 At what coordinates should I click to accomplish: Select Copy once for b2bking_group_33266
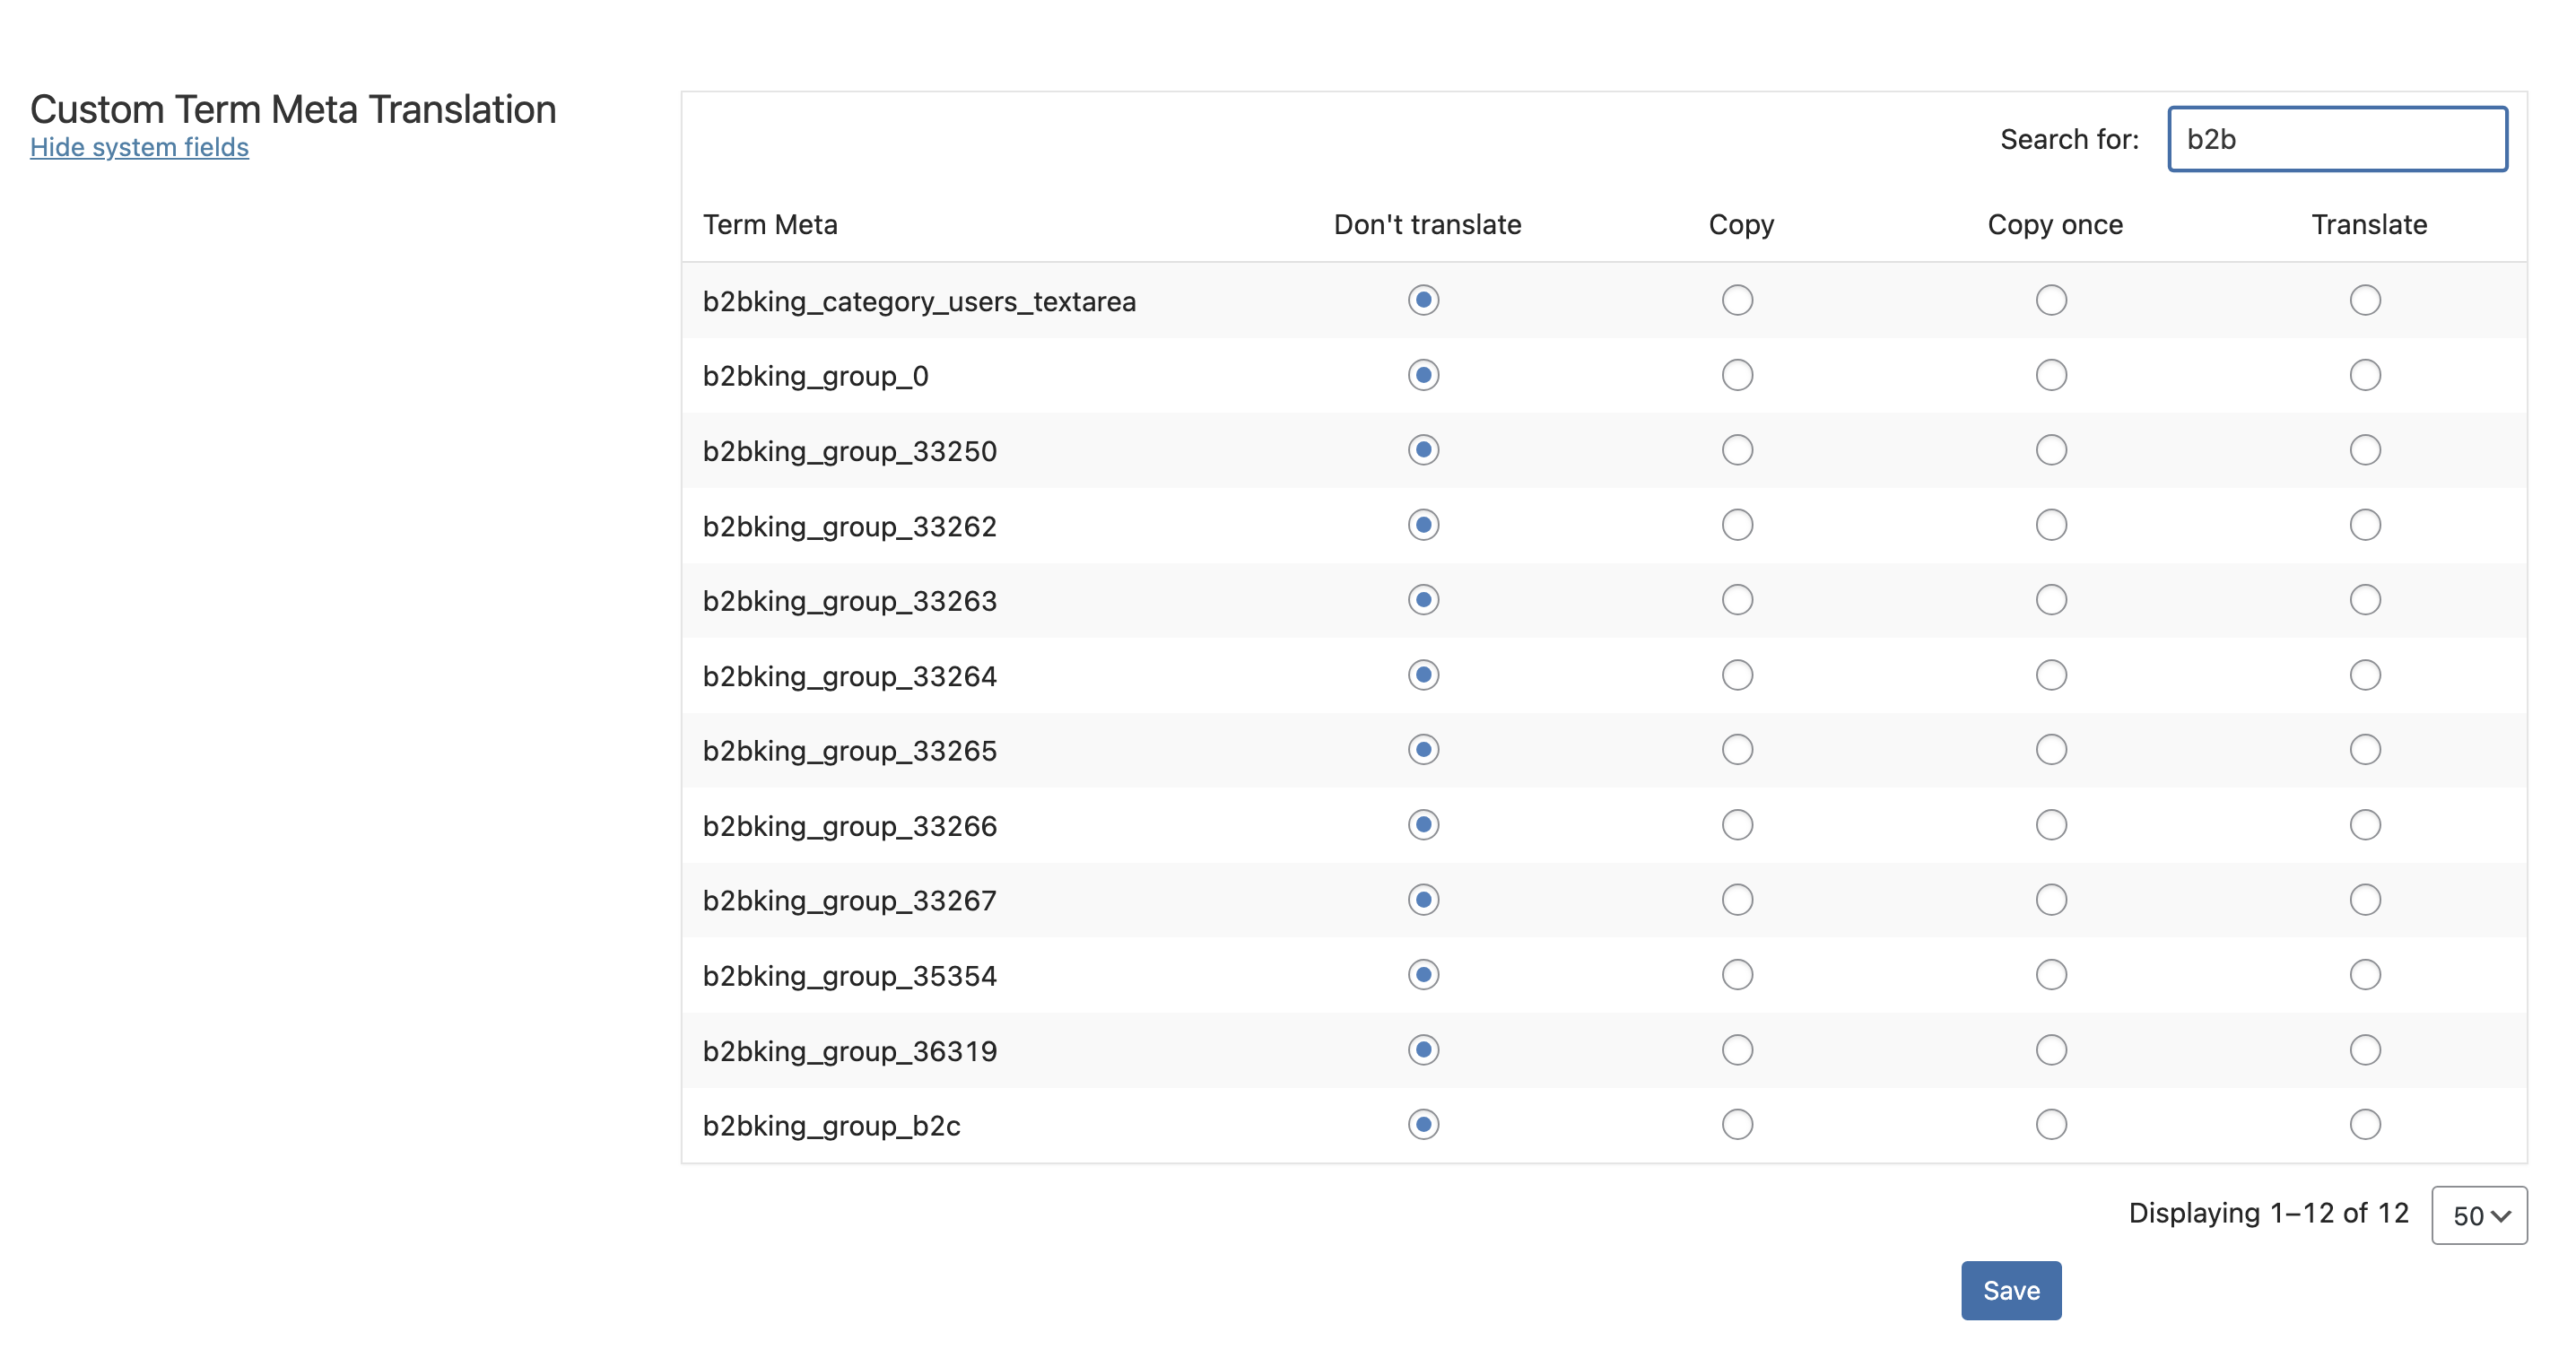pos(2052,825)
